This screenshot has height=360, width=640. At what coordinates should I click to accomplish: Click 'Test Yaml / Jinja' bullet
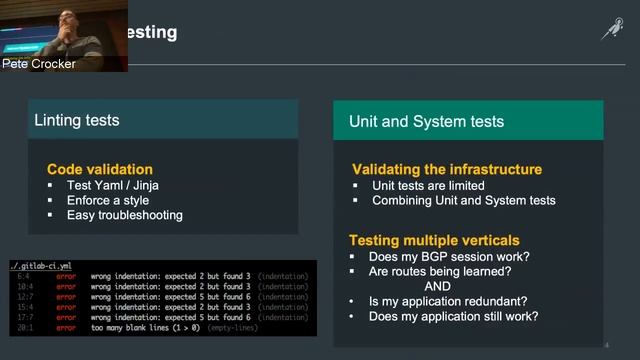tap(113, 185)
